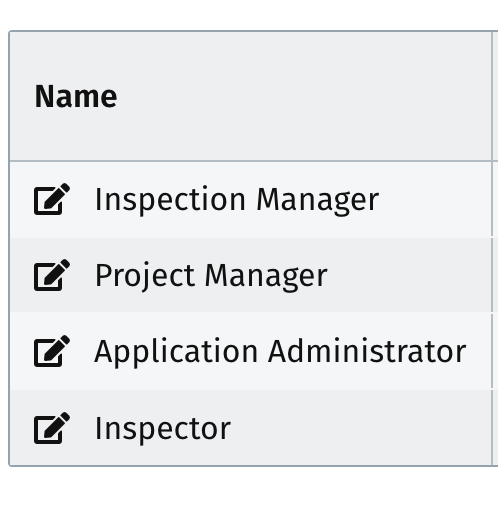The height and width of the screenshot is (510, 498).
Task: Click the pencil icon for Application Administrator
Action: click(52, 351)
